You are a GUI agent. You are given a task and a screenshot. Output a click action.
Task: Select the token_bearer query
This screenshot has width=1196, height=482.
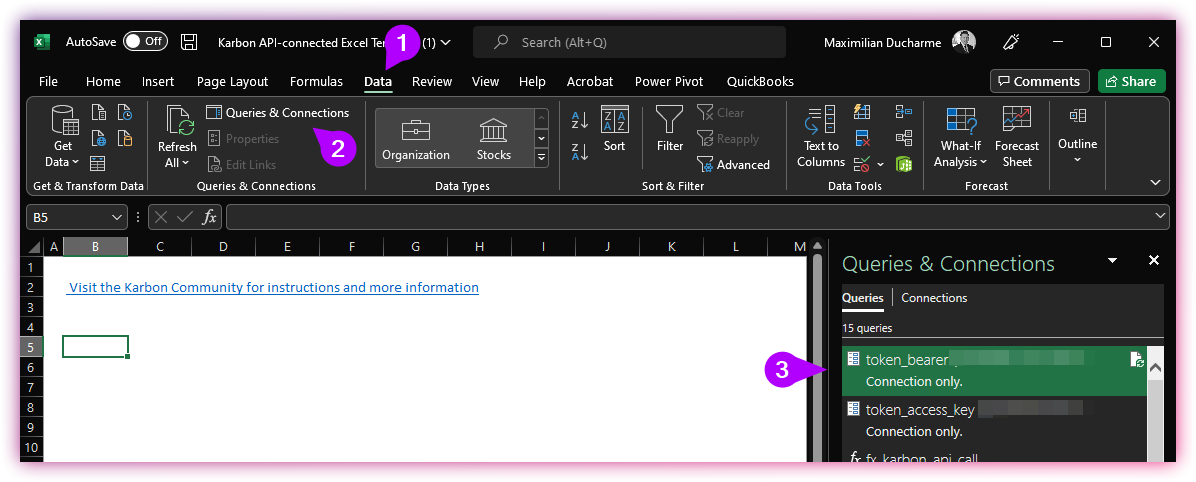coord(994,371)
